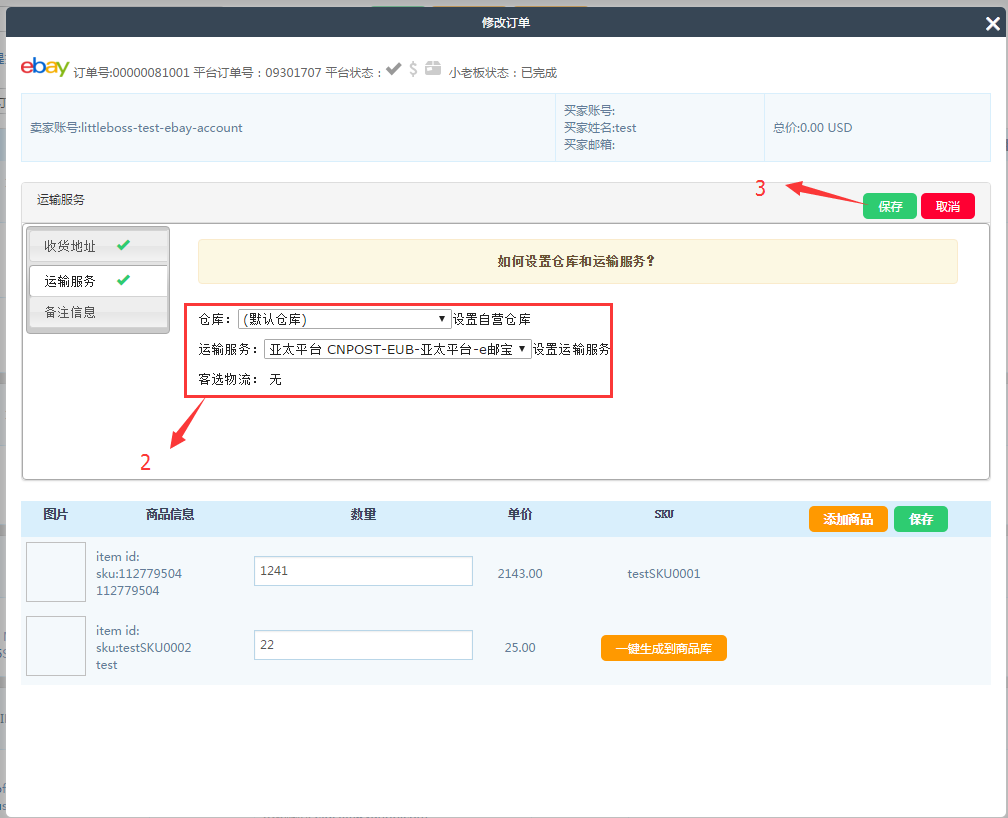
Task: Click green checkmark beside 收货地址
Action: coord(123,245)
